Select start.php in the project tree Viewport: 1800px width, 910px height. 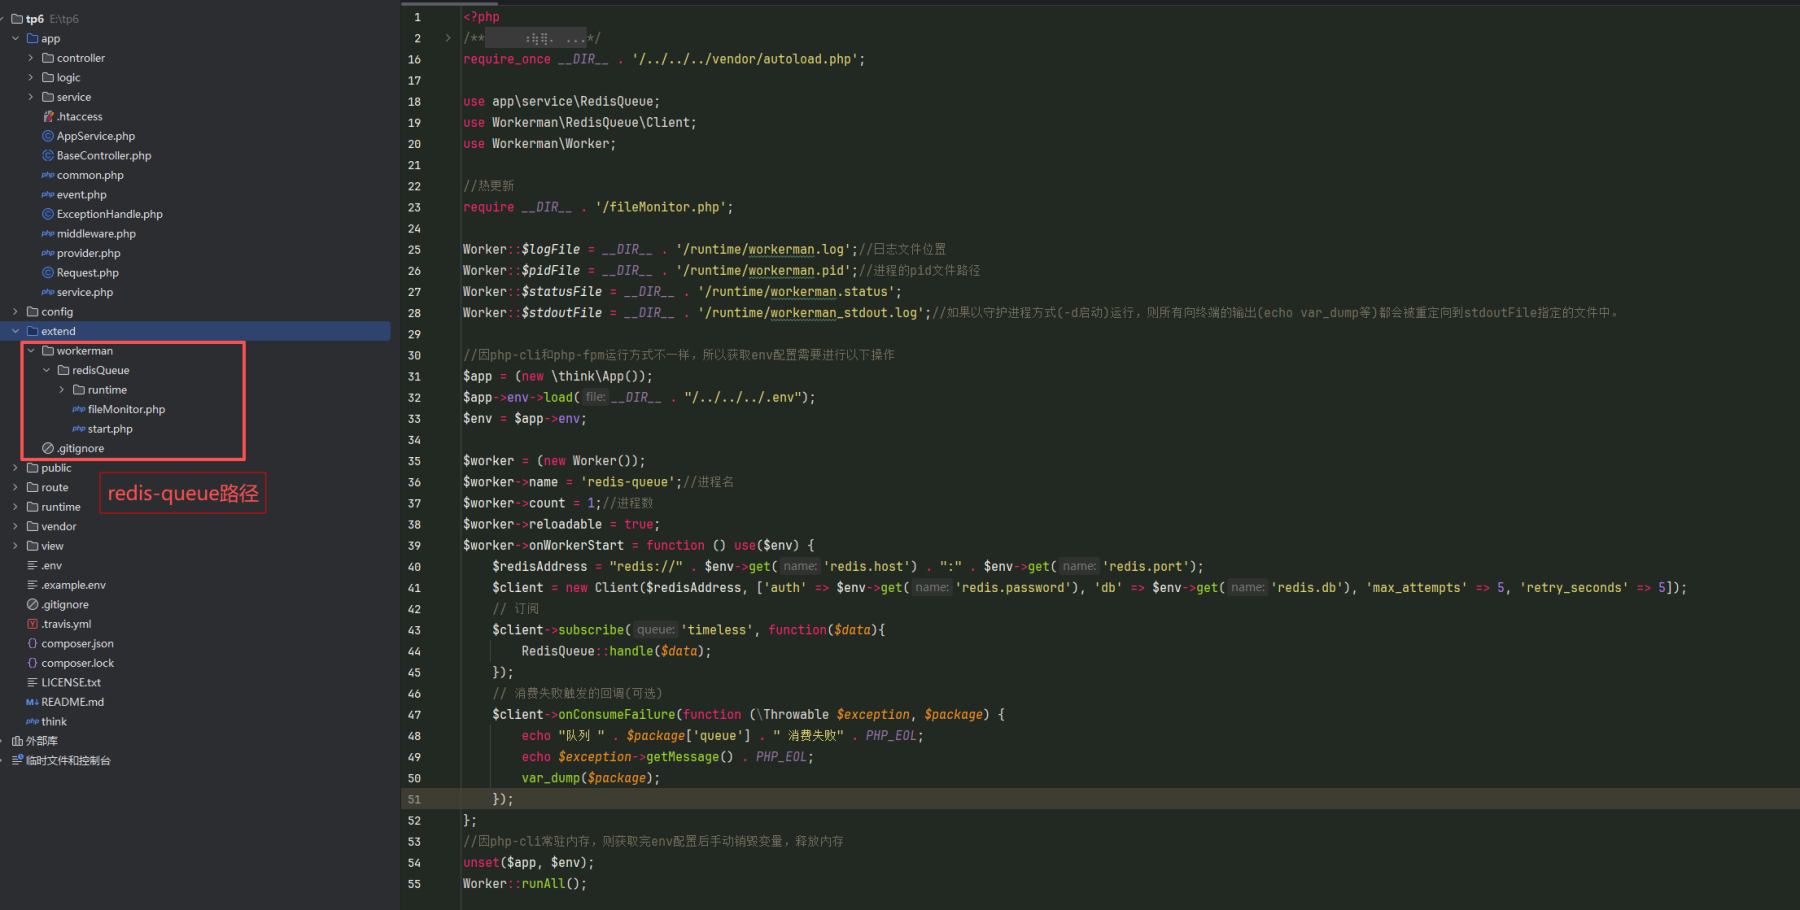point(110,429)
